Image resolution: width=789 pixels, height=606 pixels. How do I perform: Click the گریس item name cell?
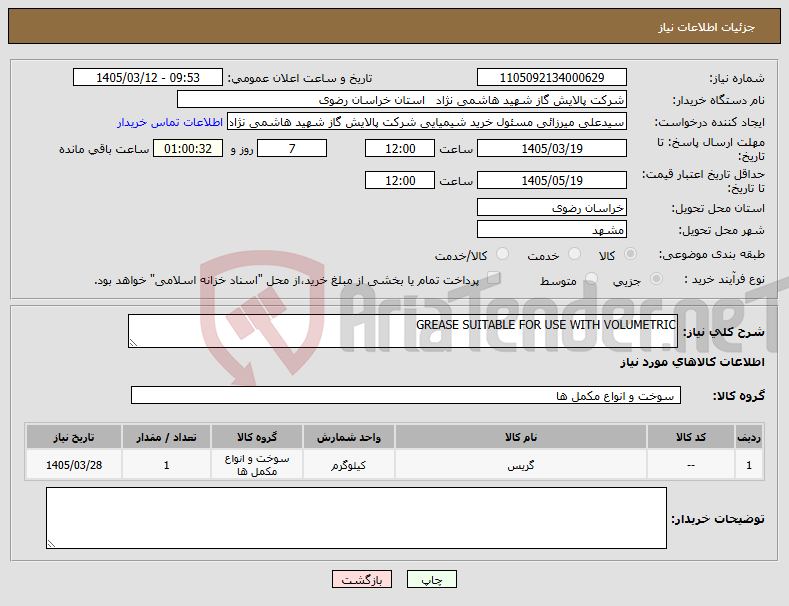pyautogui.click(x=521, y=465)
